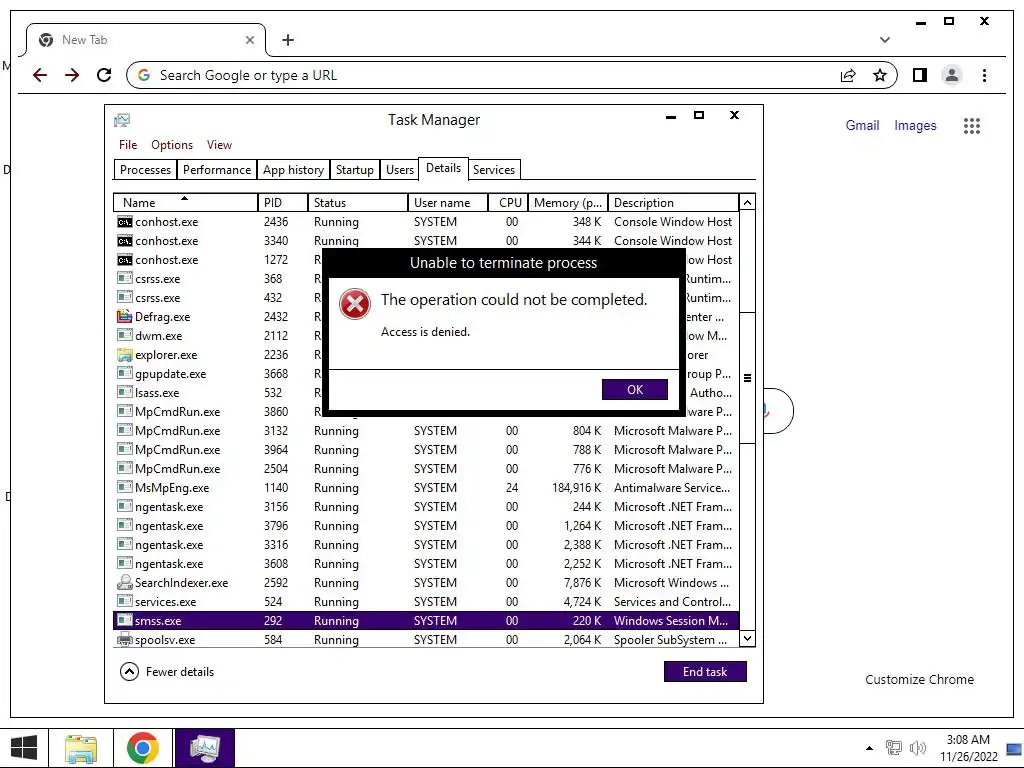1024x768 pixels.
Task: Expand the Chrome tab search chevron
Action: [885, 40]
